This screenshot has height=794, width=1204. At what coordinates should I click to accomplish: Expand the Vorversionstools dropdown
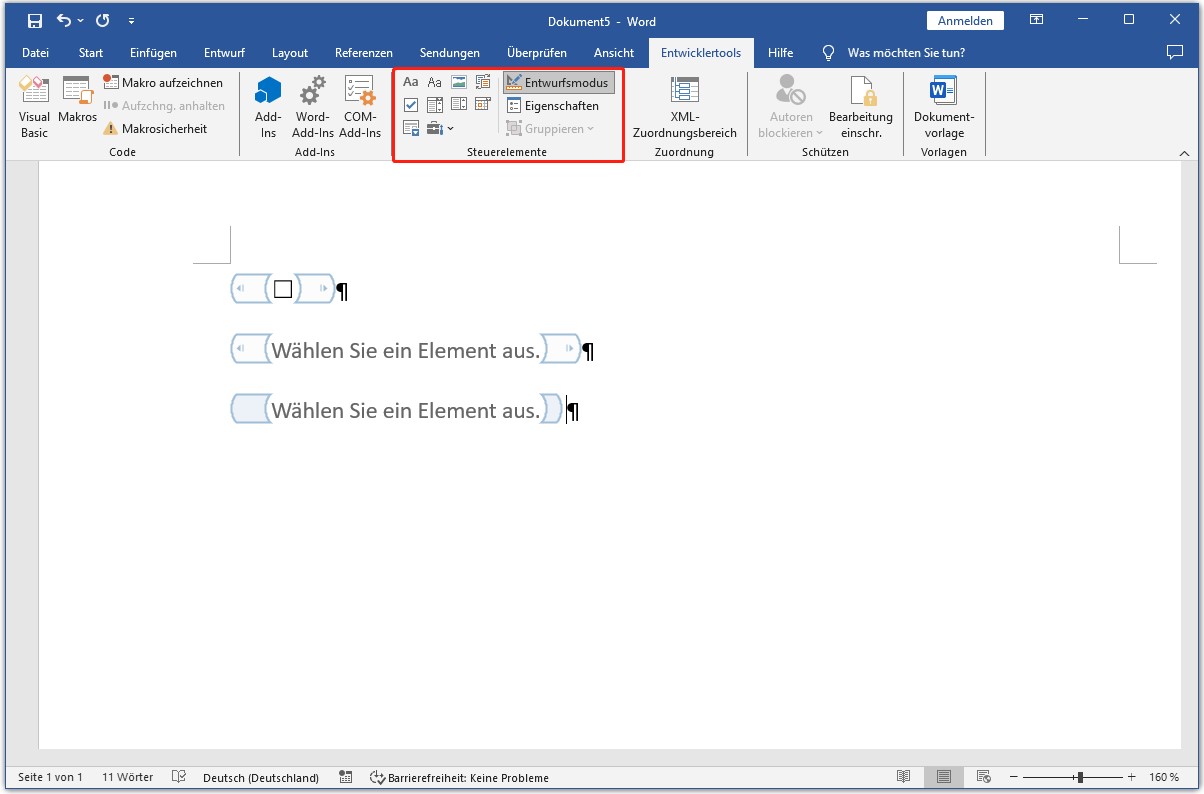[452, 128]
